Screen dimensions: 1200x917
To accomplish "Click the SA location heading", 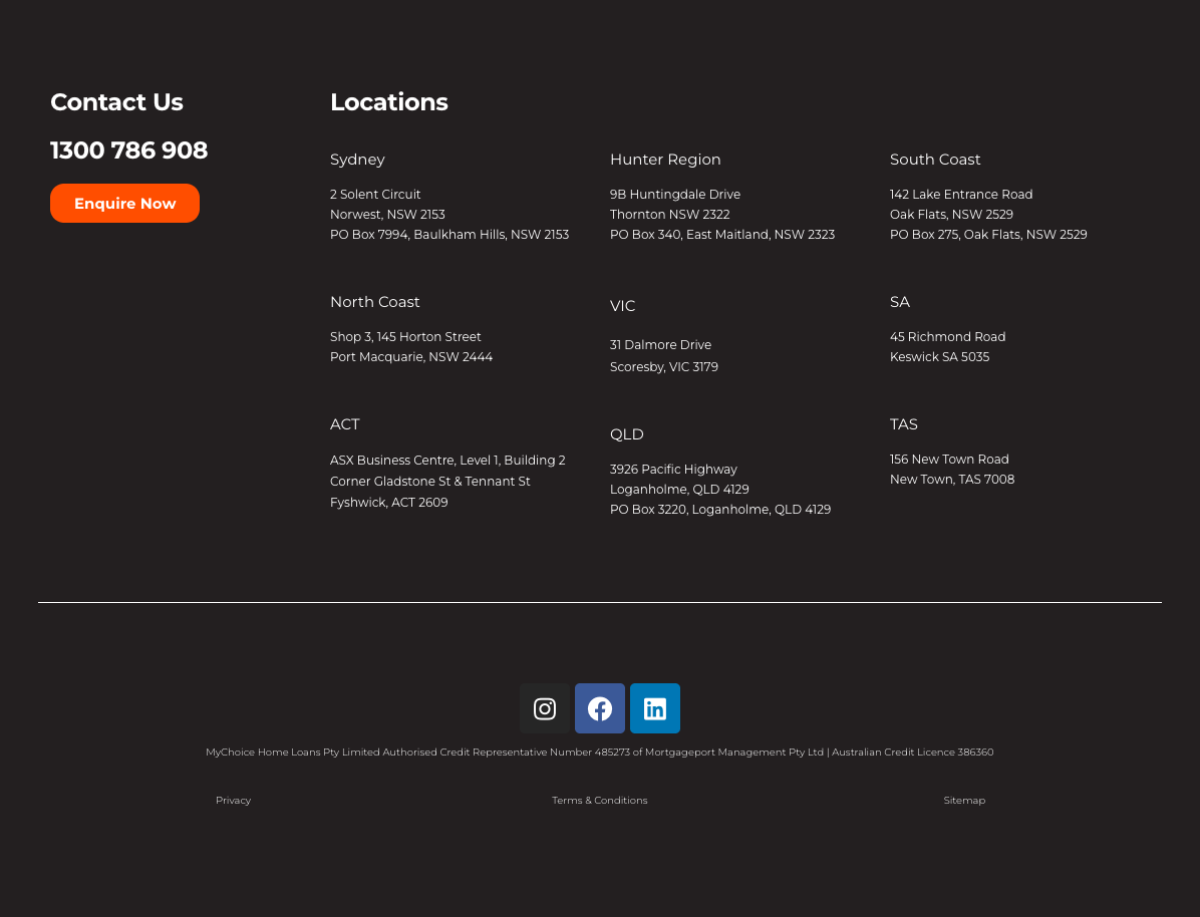I will click(900, 302).
